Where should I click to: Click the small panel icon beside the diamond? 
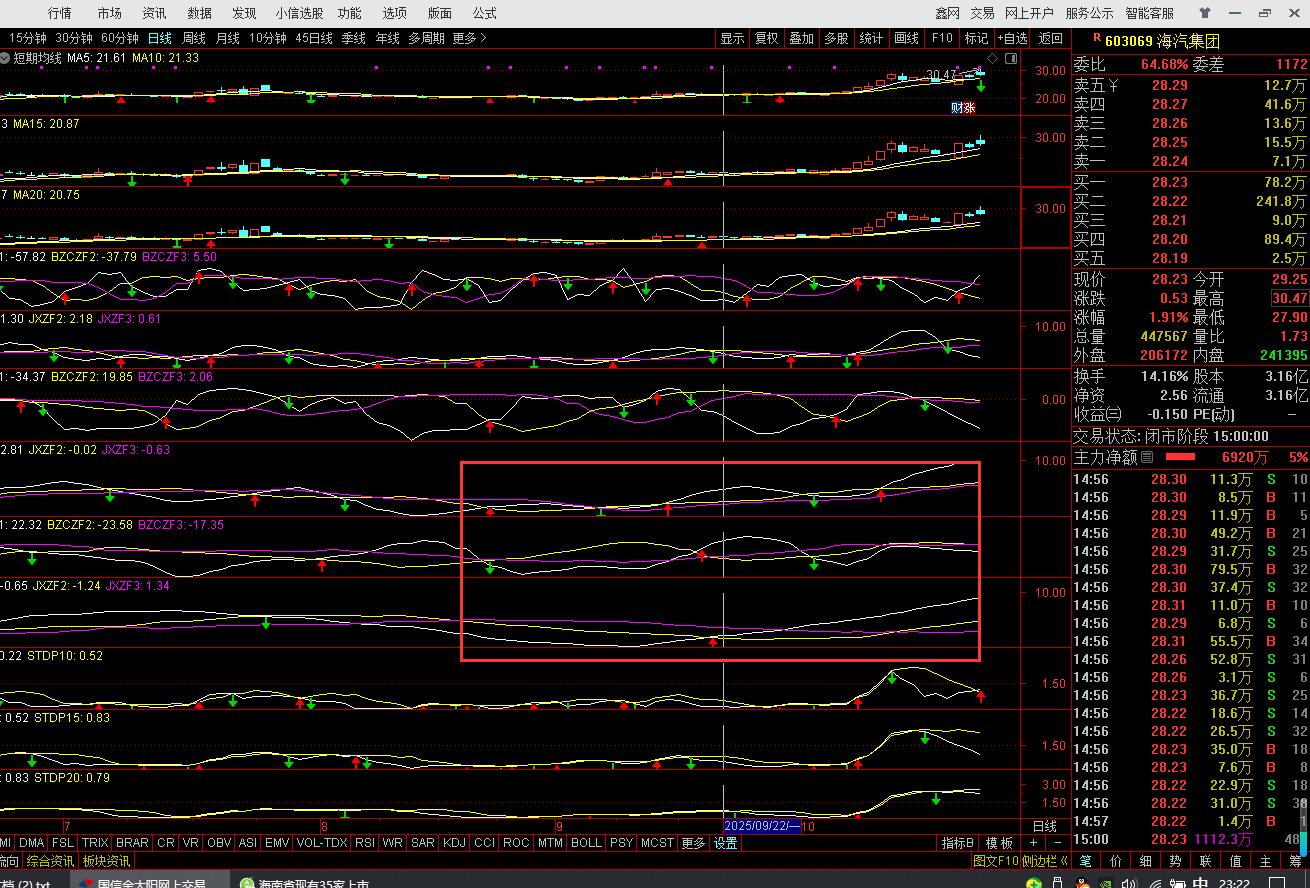point(1010,58)
